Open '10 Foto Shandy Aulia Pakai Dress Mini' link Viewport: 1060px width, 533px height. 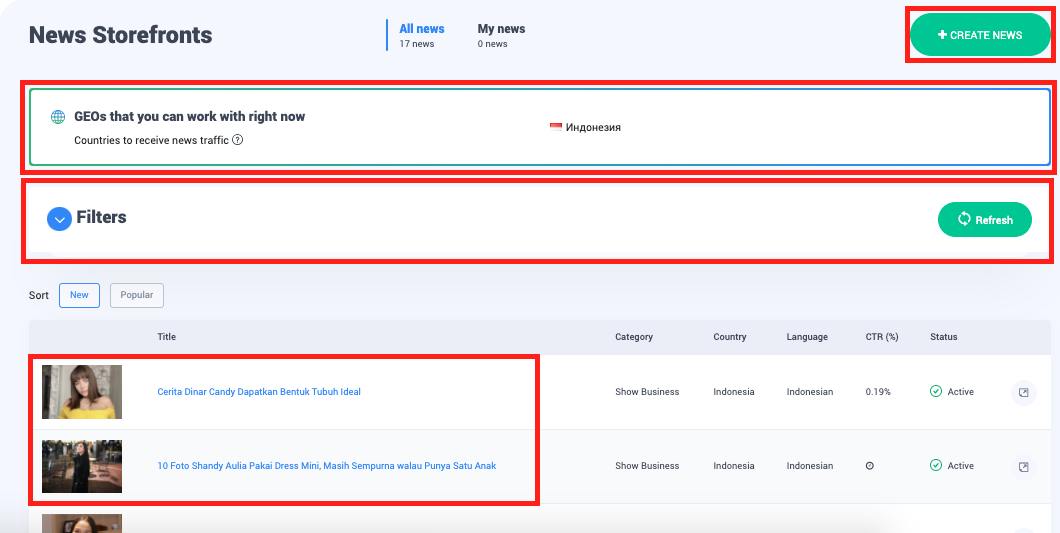(326, 466)
